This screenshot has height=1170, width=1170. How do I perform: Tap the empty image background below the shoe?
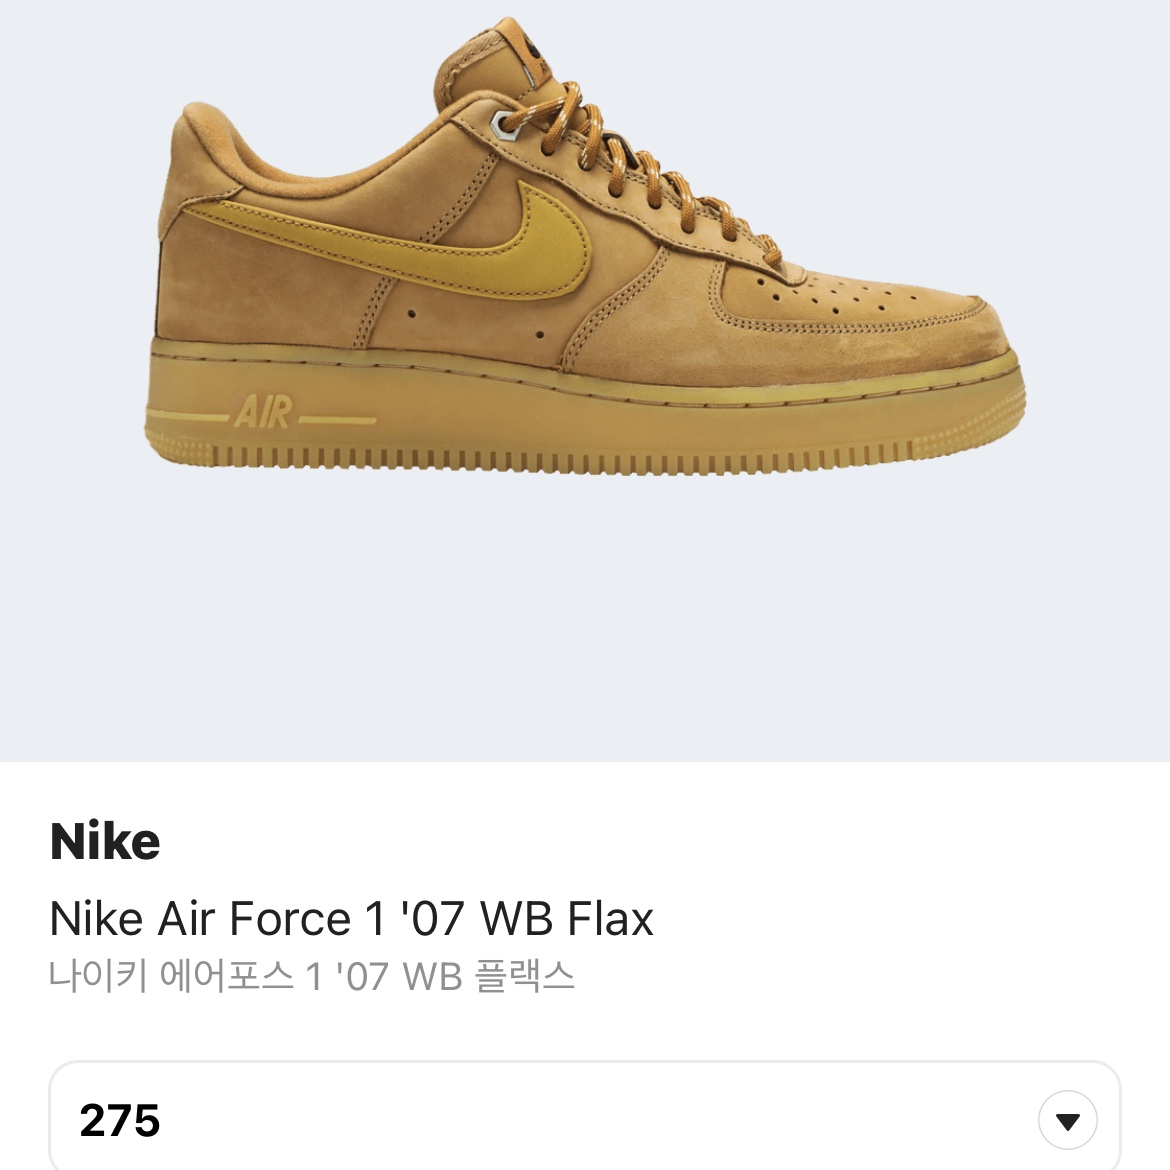[x=584, y=620]
